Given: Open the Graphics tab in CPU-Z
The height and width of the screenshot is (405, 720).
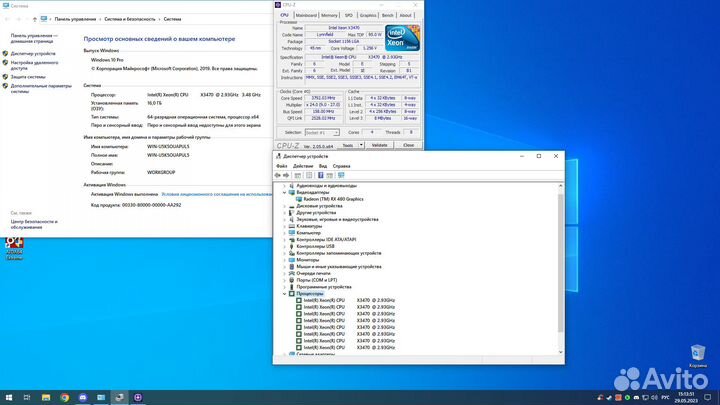Looking at the screenshot, I should pyautogui.click(x=368, y=15).
